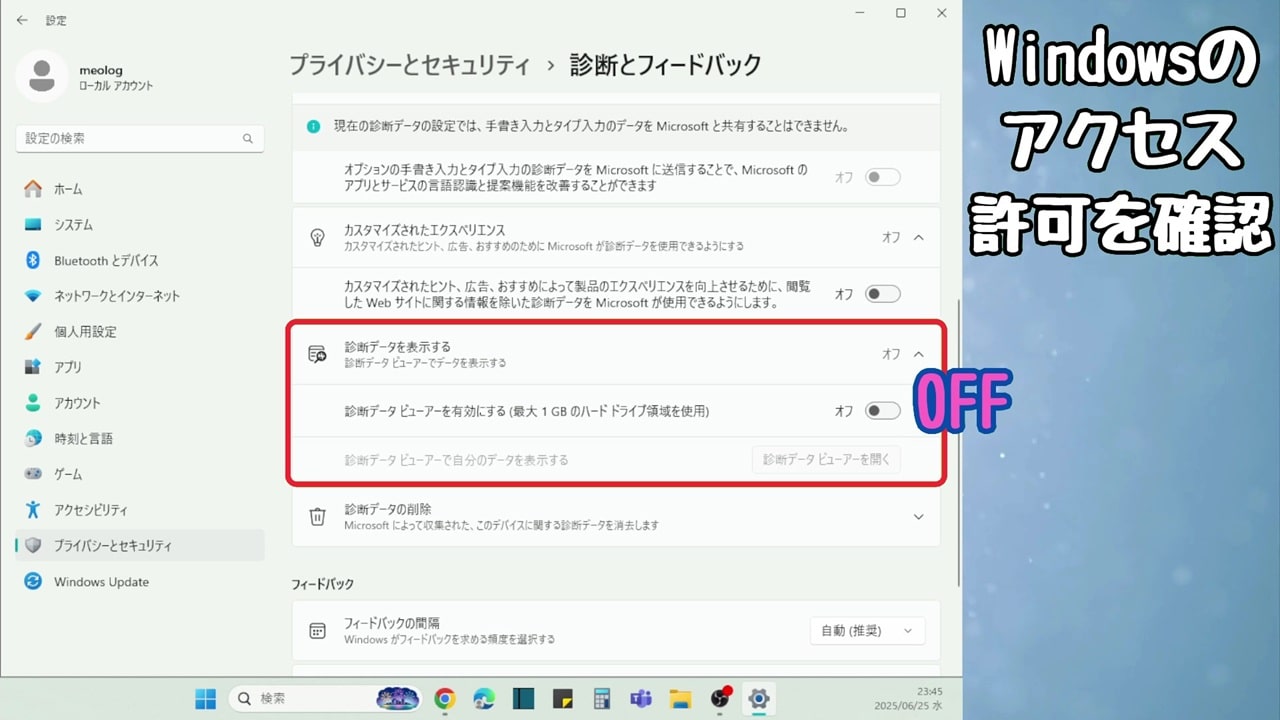Open the 自動 (推奨) feedback frequency dropdown
This screenshot has width=1280, height=720.
coord(867,631)
